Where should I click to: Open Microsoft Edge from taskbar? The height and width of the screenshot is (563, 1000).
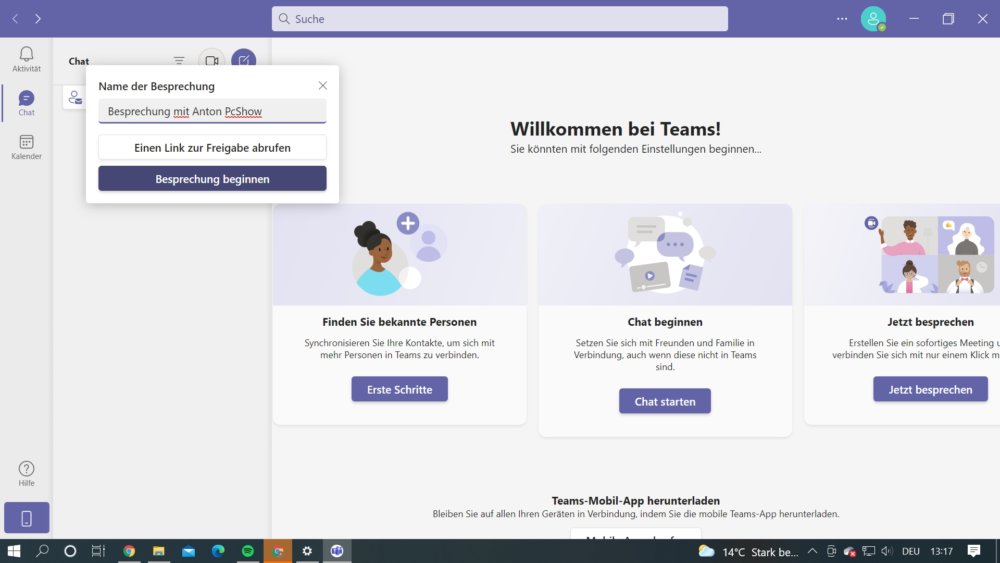click(x=218, y=551)
